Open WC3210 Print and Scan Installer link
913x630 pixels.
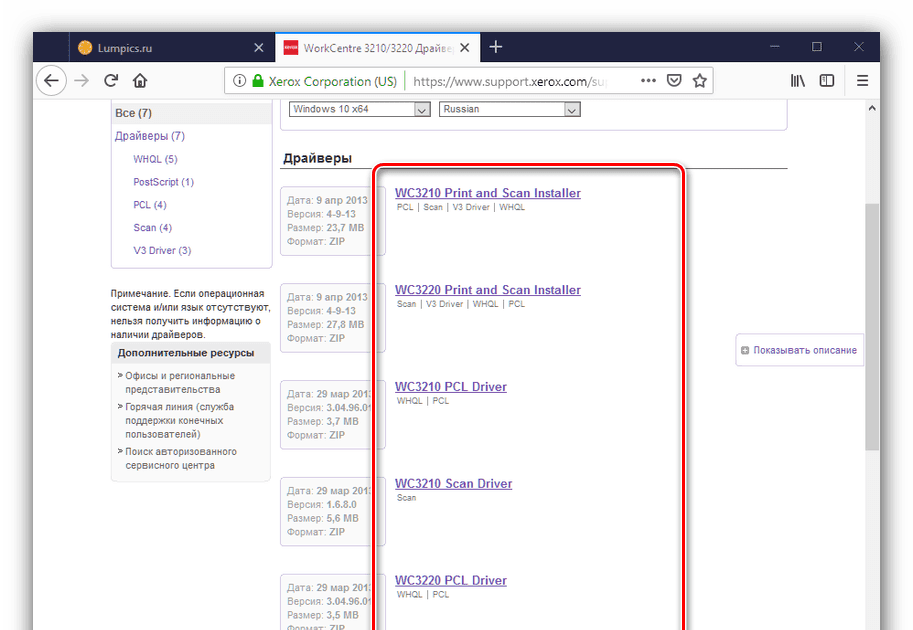[488, 193]
